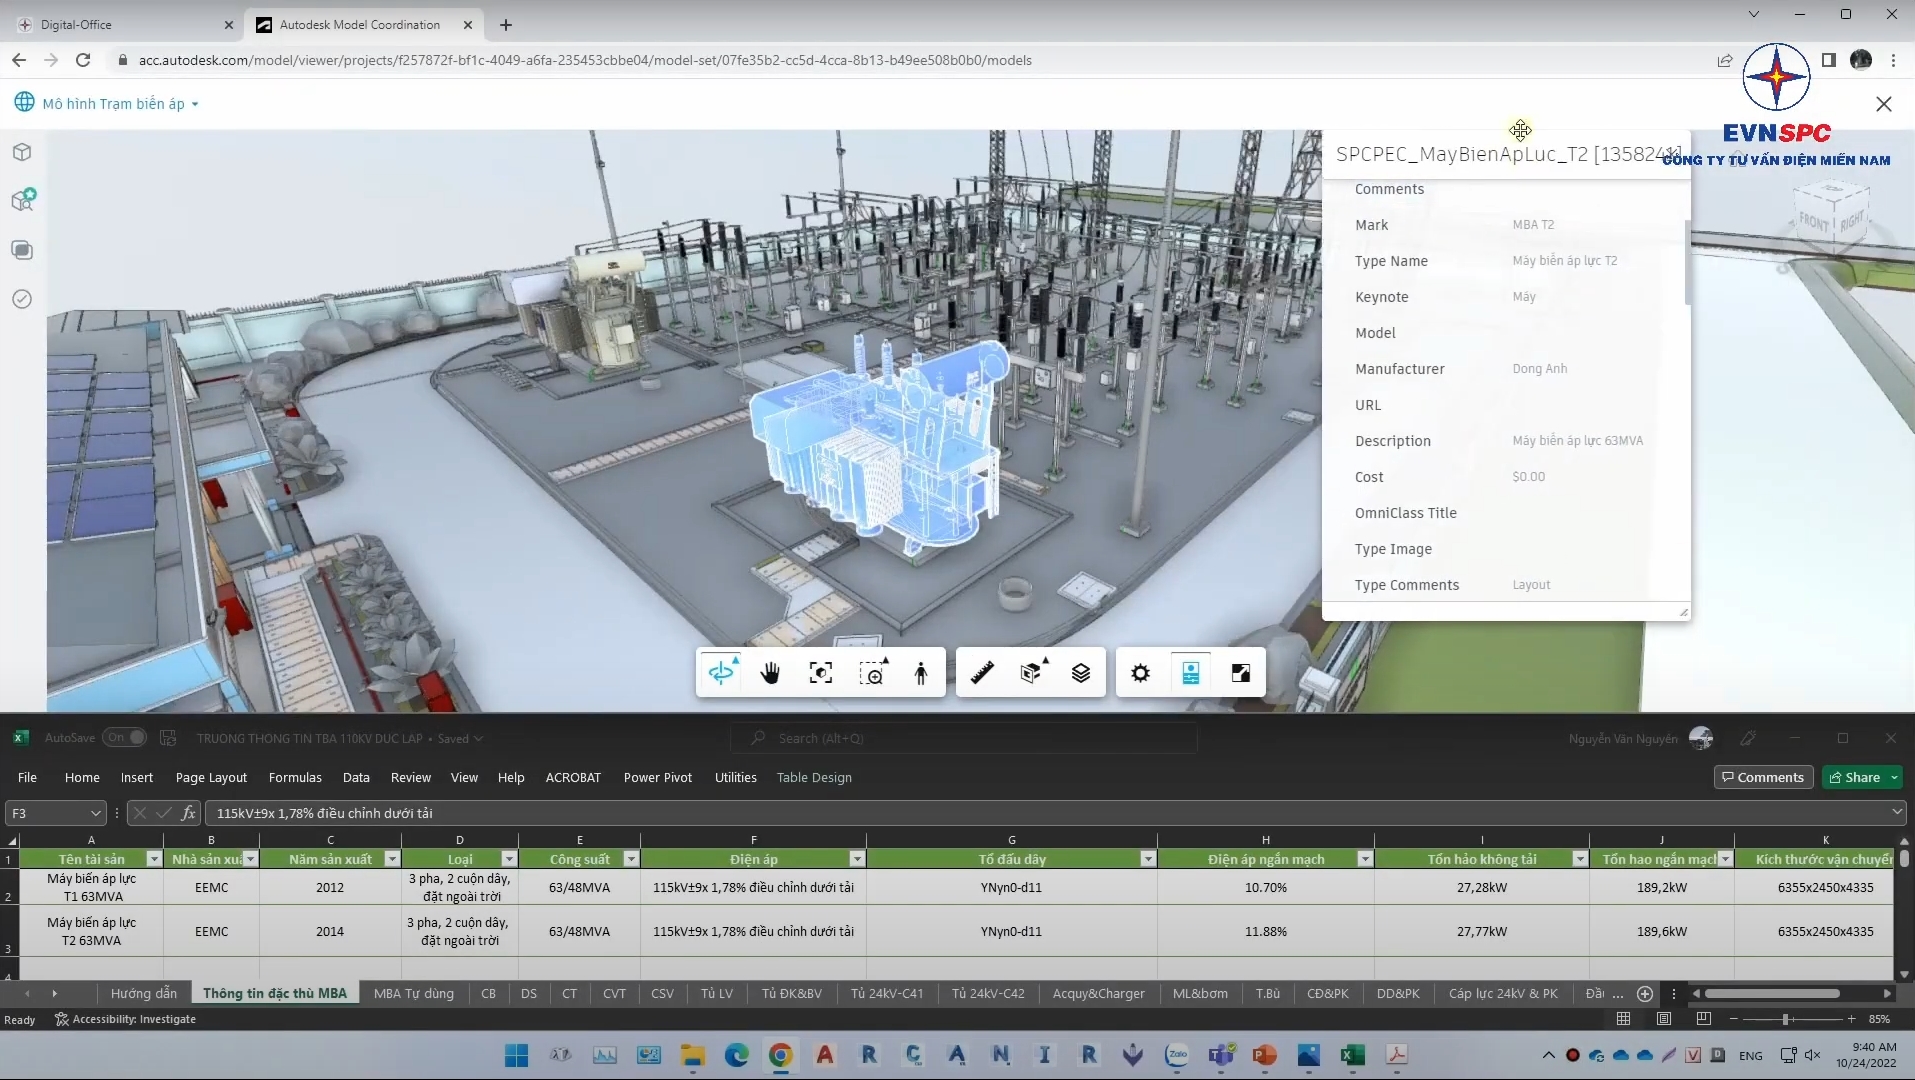Select the Zoom window tool
This screenshot has width=1915, height=1080.
(872, 673)
